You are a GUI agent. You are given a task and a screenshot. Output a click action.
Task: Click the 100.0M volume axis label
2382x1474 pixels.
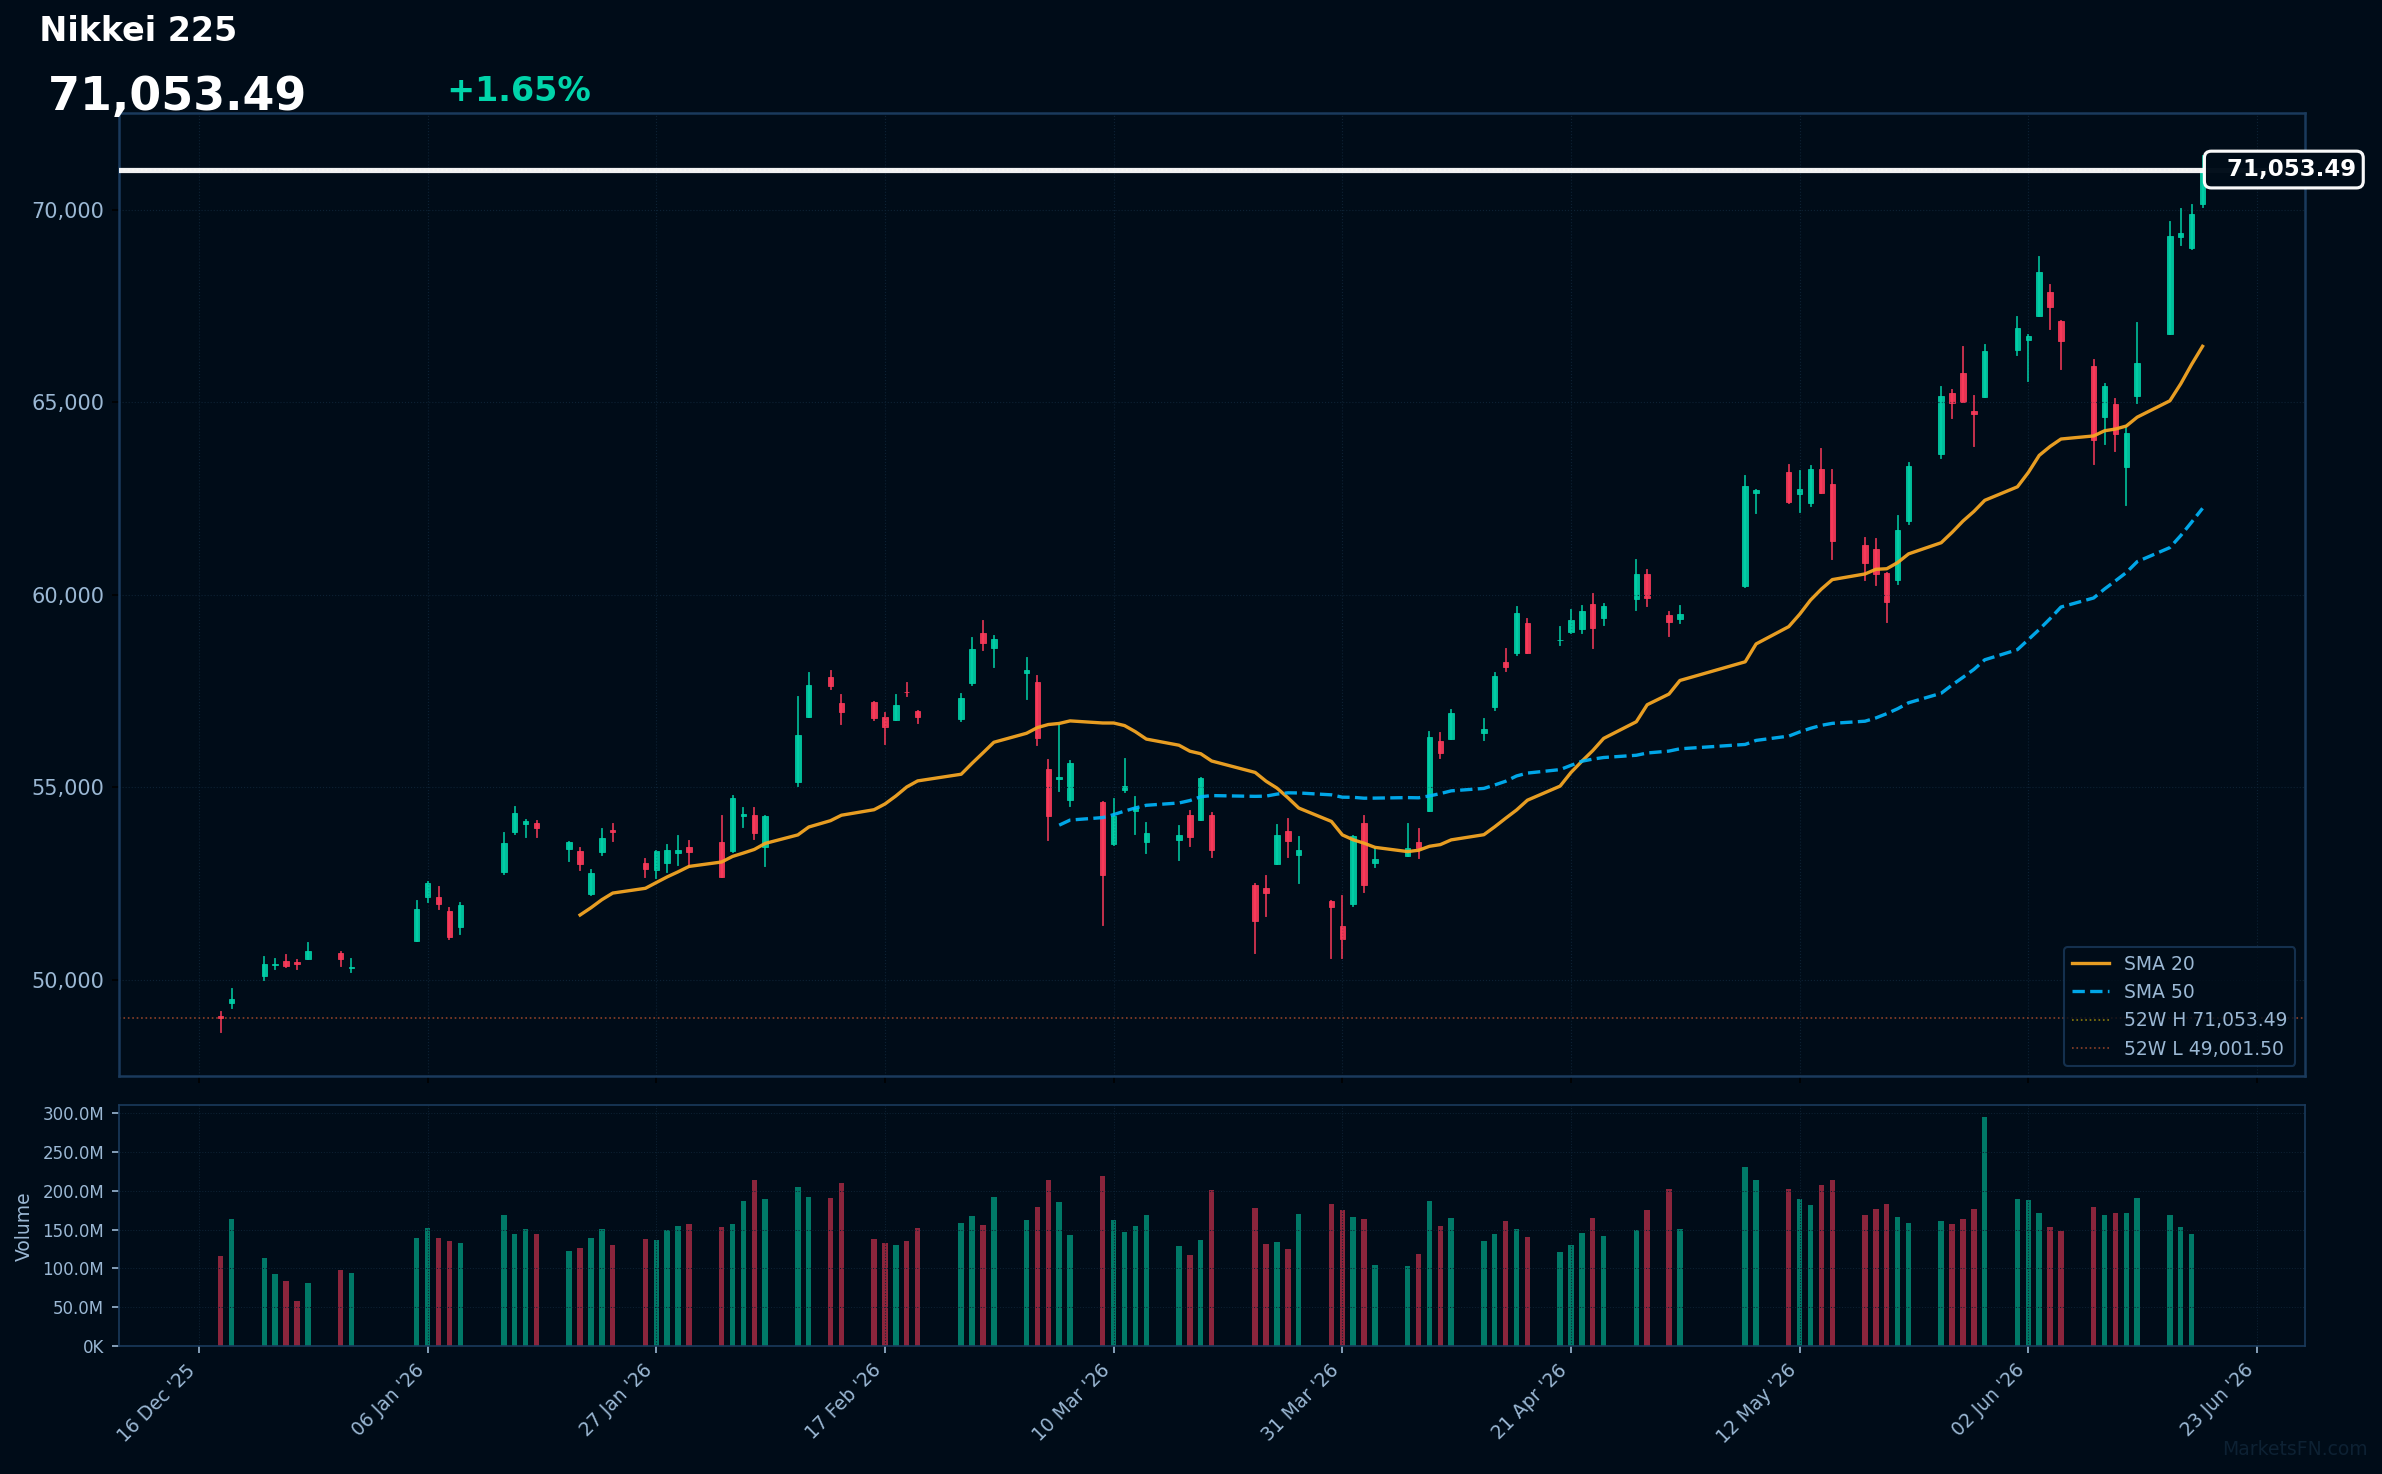[x=73, y=1269]
